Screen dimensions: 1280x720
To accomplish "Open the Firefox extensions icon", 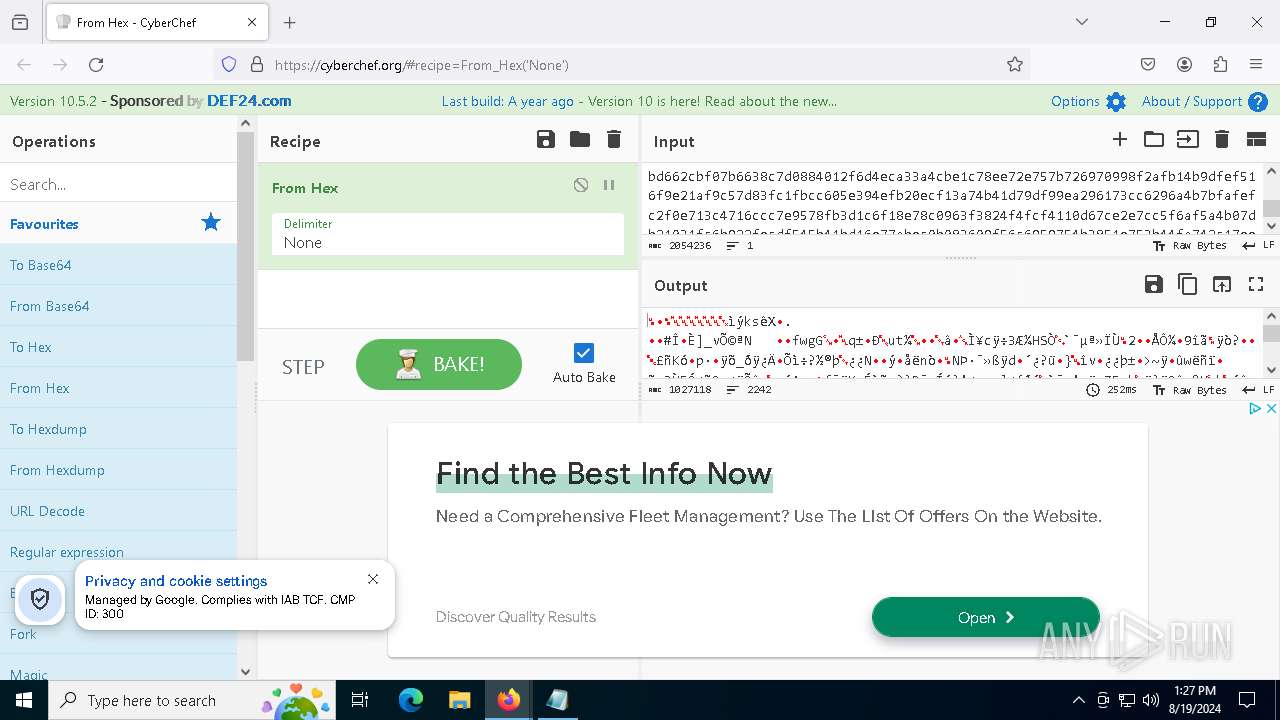I will [x=1220, y=64].
